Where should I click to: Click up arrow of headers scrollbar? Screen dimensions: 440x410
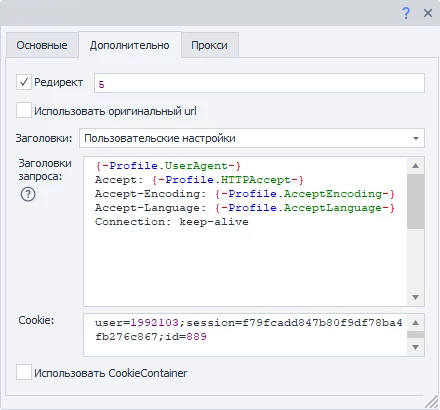pyautogui.click(x=416, y=166)
